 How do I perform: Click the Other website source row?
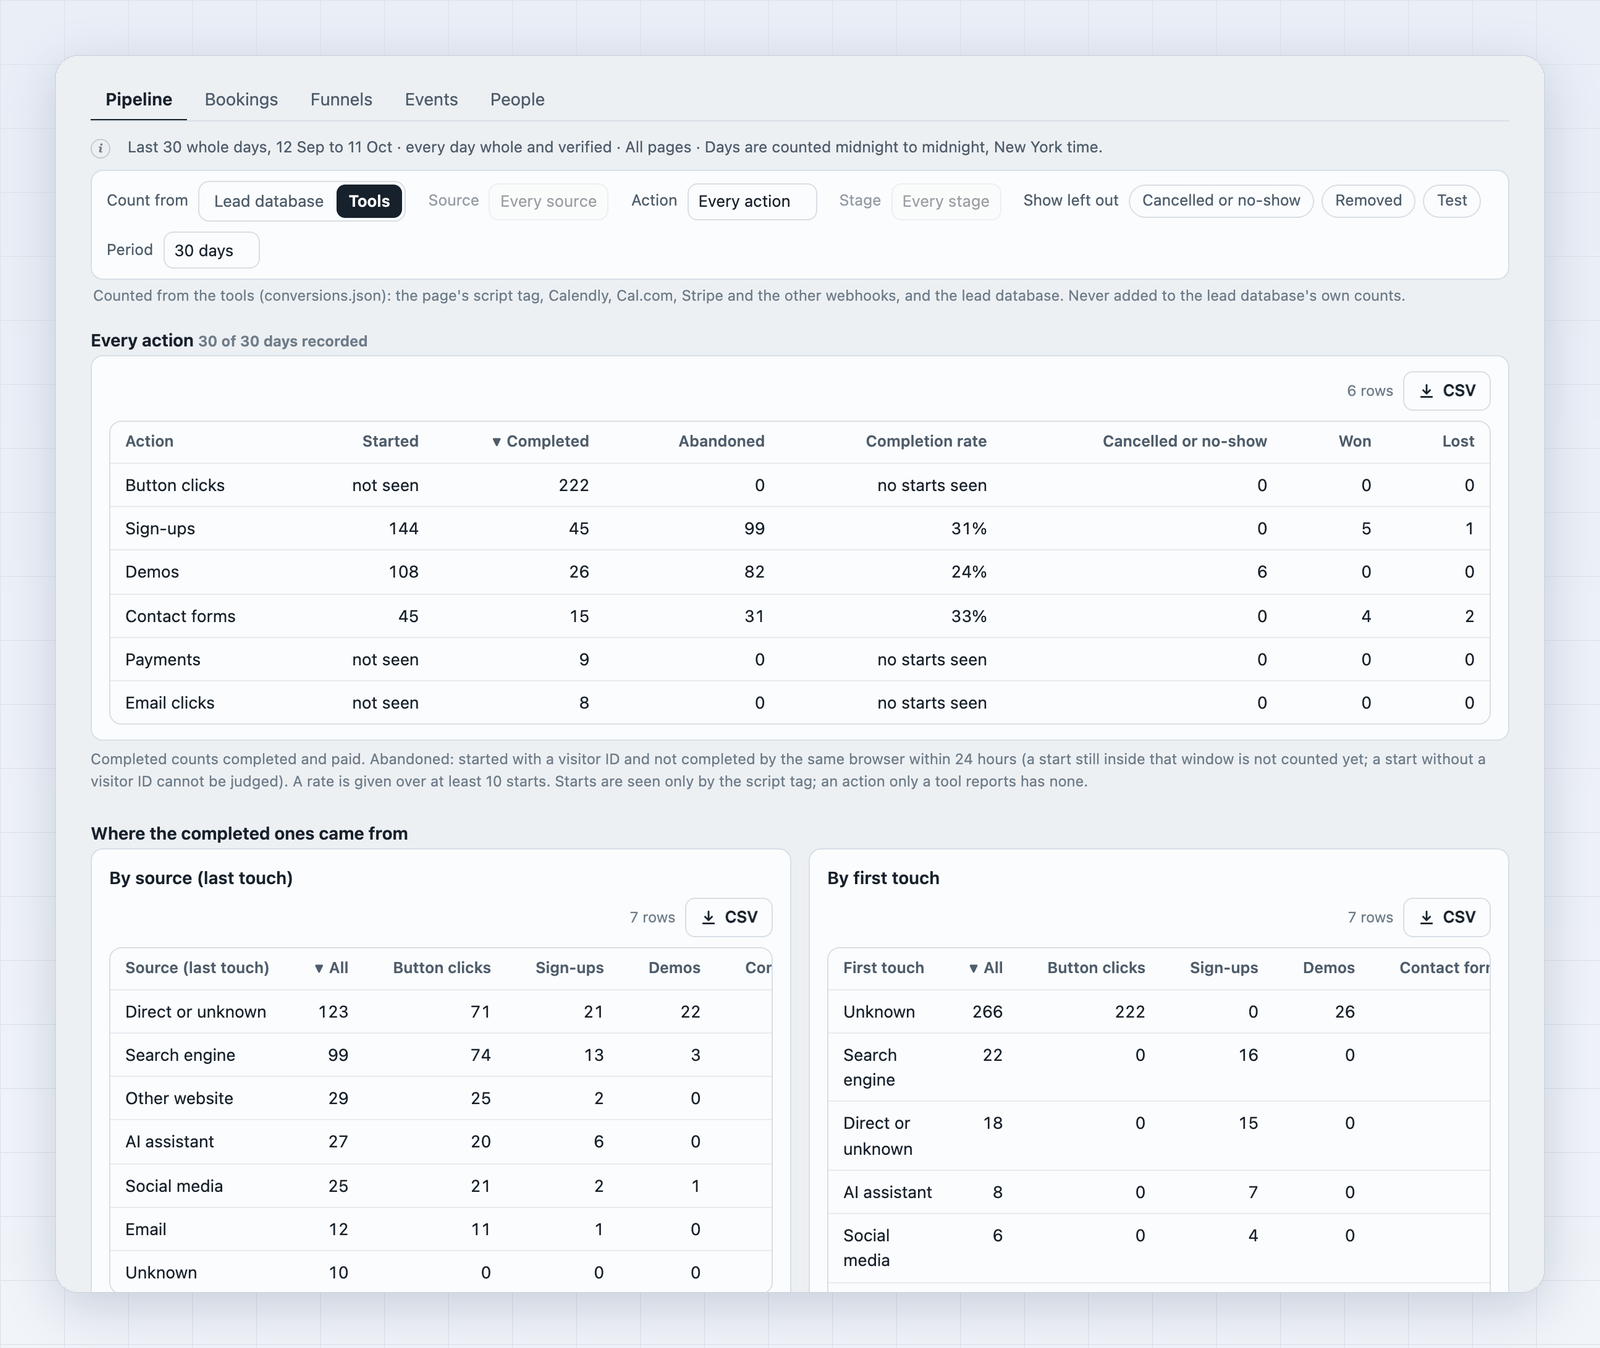pyautogui.click(x=441, y=1098)
